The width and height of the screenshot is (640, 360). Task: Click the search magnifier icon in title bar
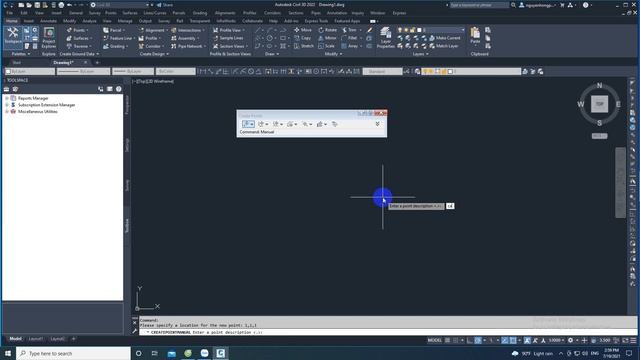coord(513,5)
